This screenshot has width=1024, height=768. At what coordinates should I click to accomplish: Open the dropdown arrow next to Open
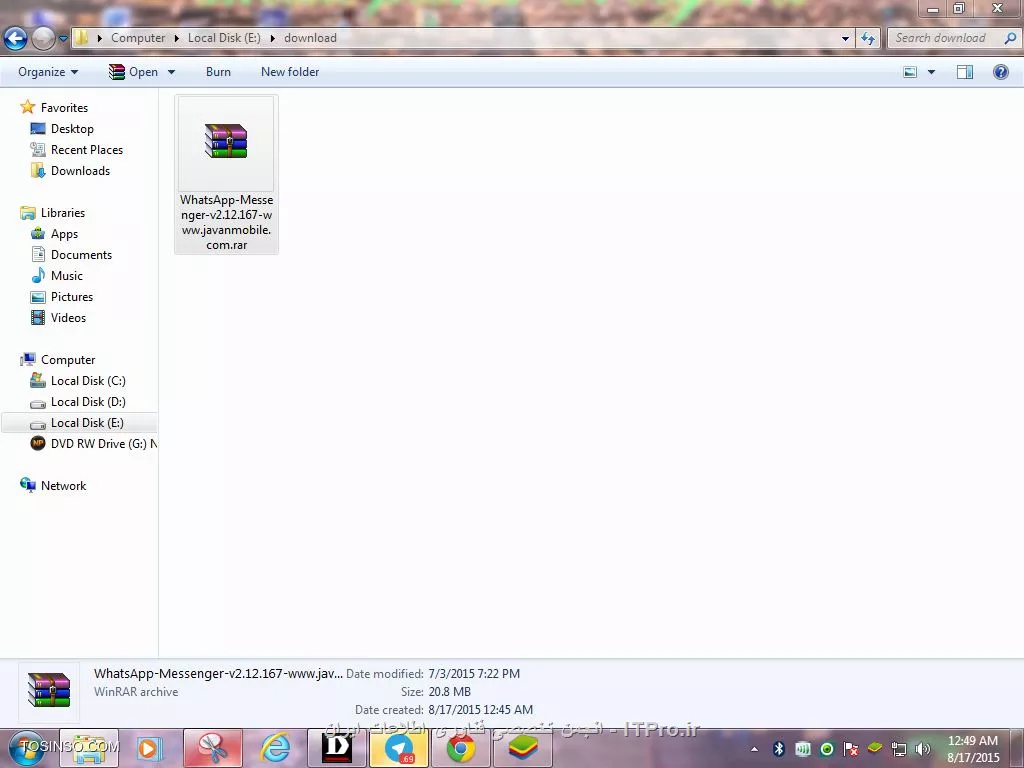pos(171,72)
